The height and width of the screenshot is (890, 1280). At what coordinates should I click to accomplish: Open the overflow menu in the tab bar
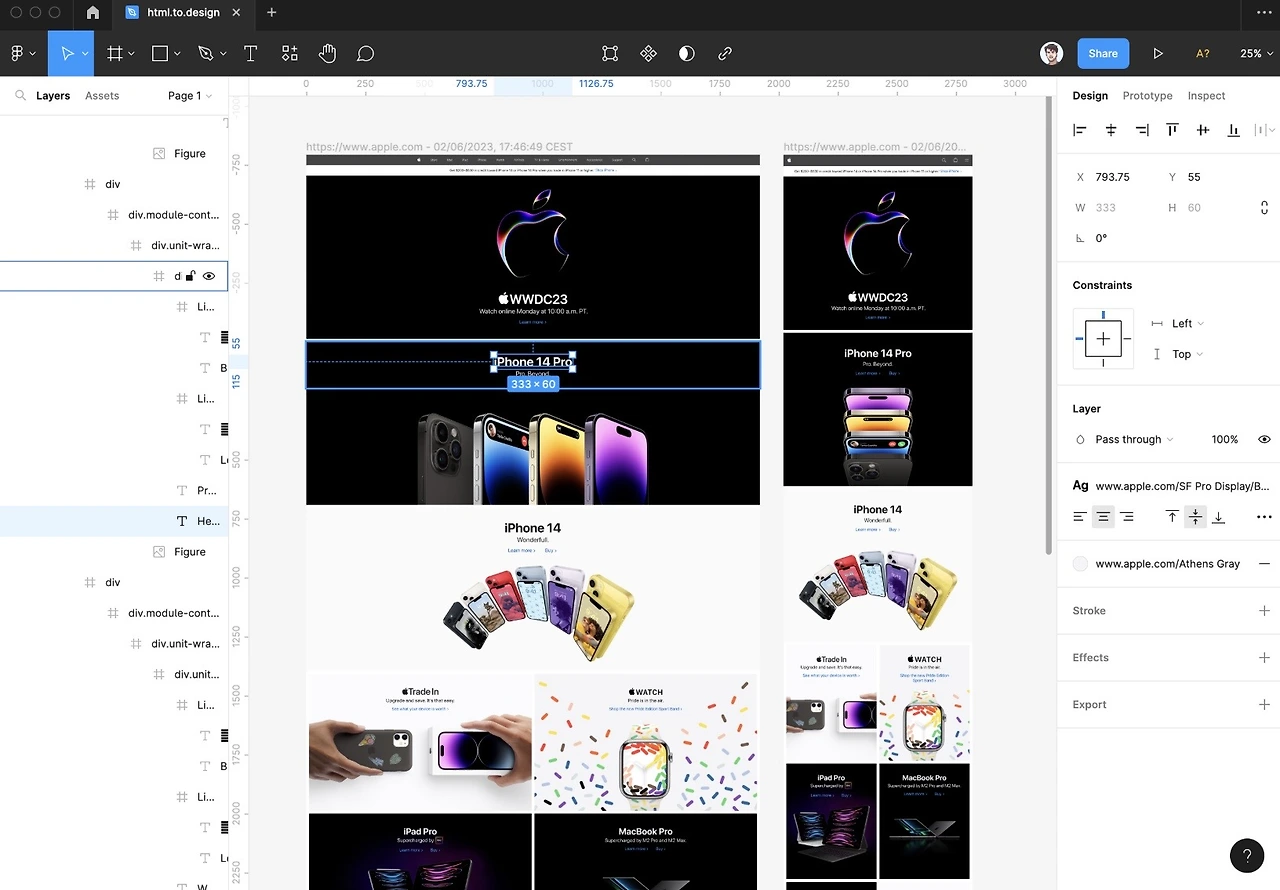pyautogui.click(x=1263, y=13)
